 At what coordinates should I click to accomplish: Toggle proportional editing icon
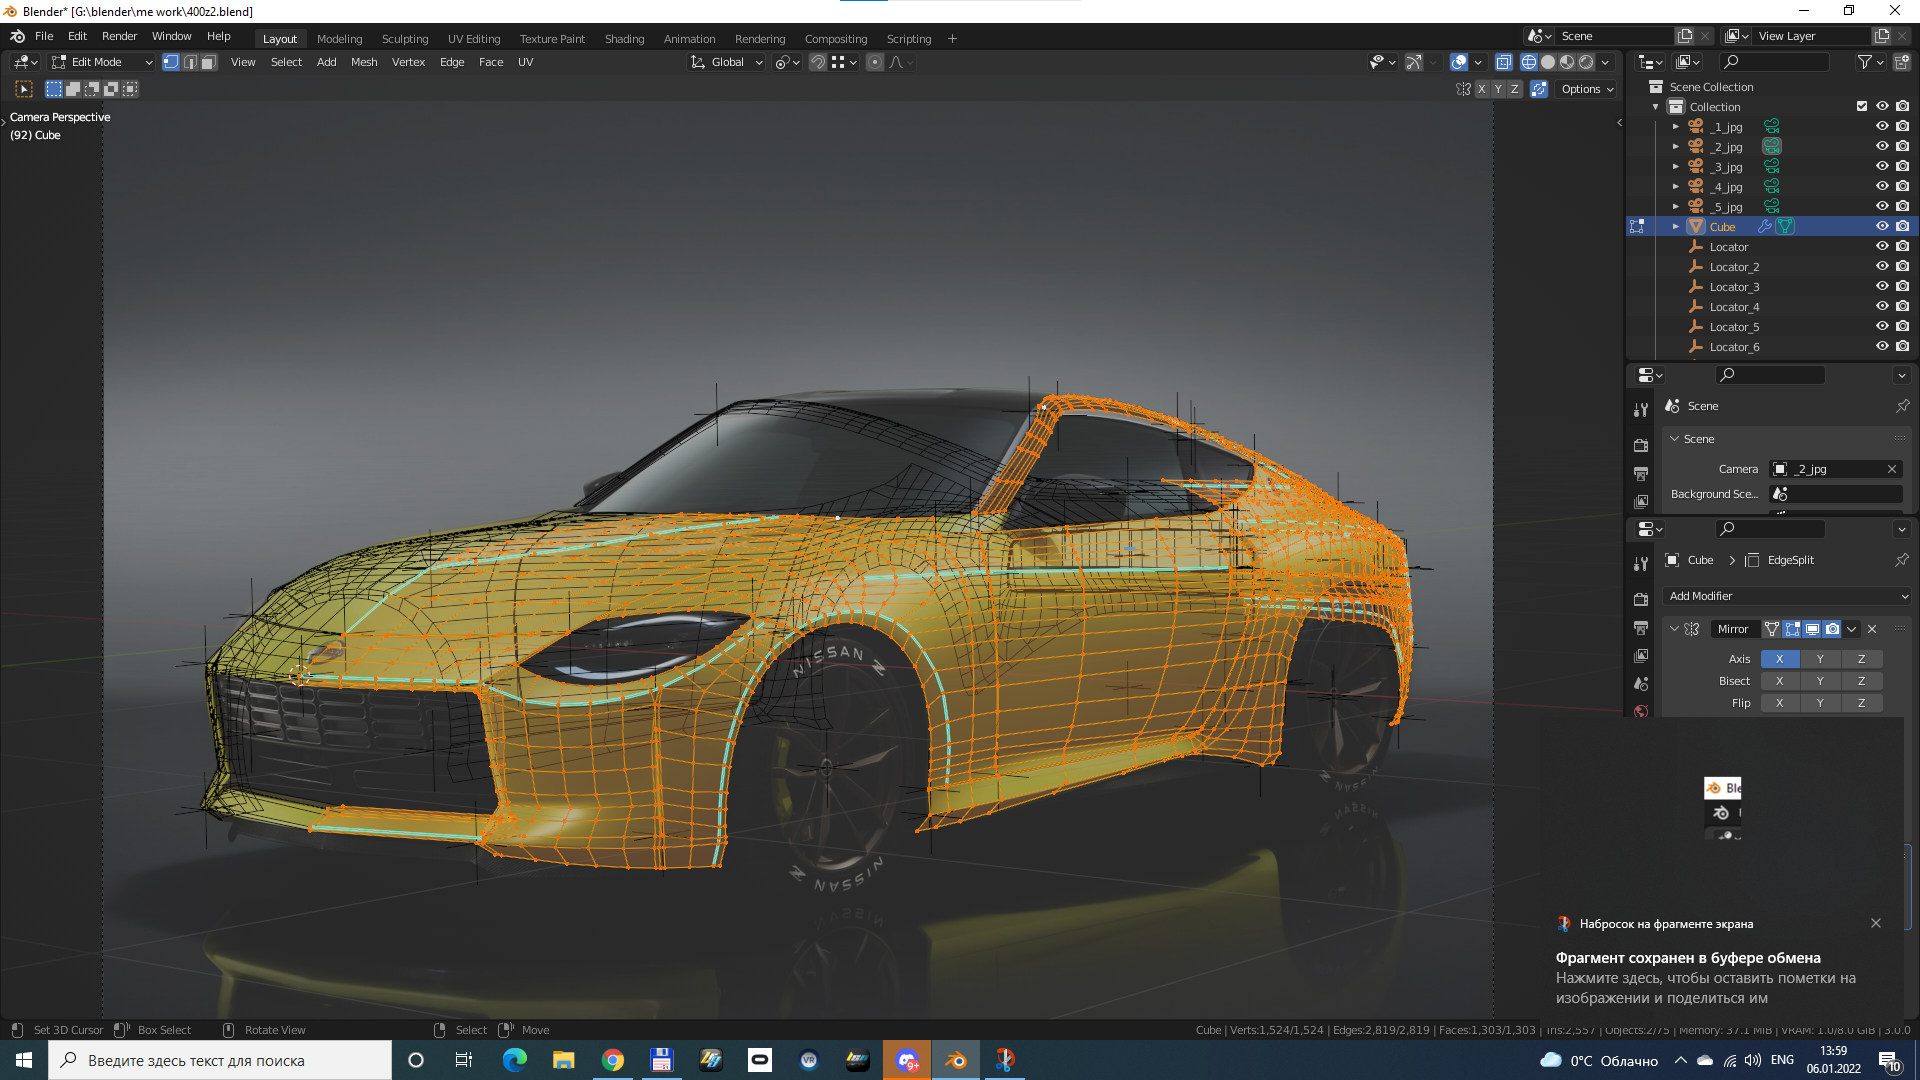pyautogui.click(x=875, y=62)
